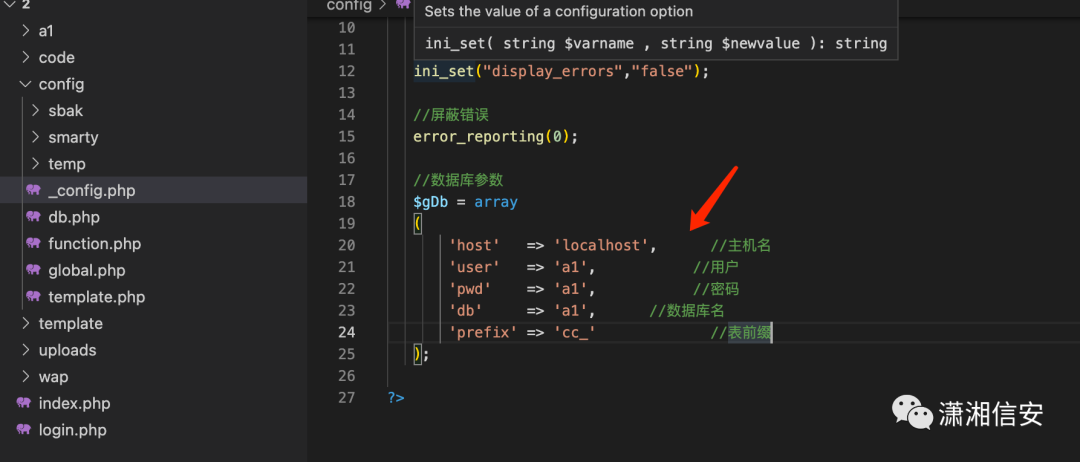The height and width of the screenshot is (462, 1080).
Task: Click PHP elephant icon beside login.php
Action: (23, 430)
